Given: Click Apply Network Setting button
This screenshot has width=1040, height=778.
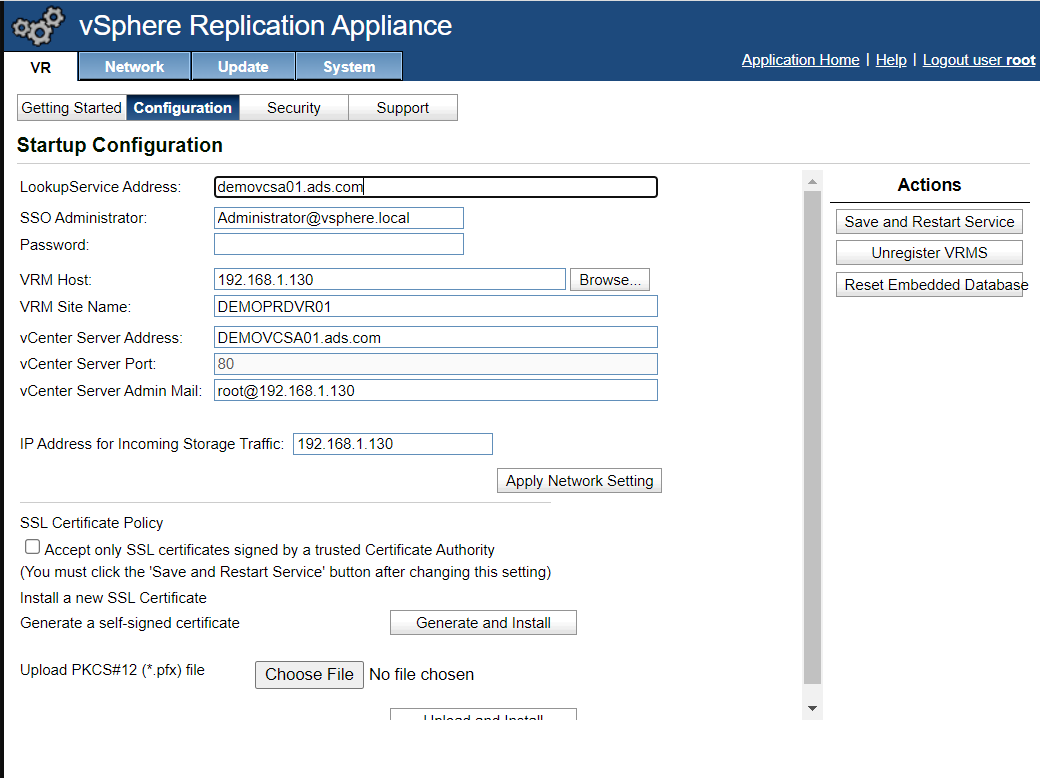Looking at the screenshot, I should pyautogui.click(x=579, y=481).
